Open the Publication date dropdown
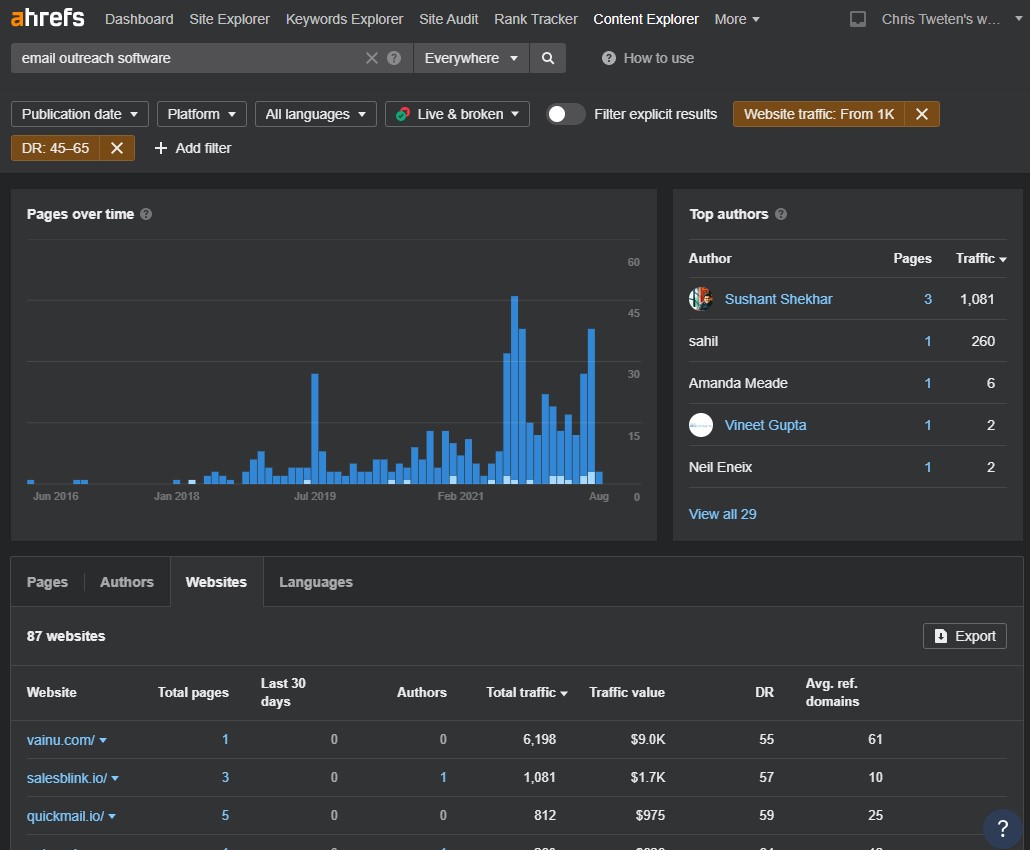This screenshot has height=850, width=1030. 79,114
